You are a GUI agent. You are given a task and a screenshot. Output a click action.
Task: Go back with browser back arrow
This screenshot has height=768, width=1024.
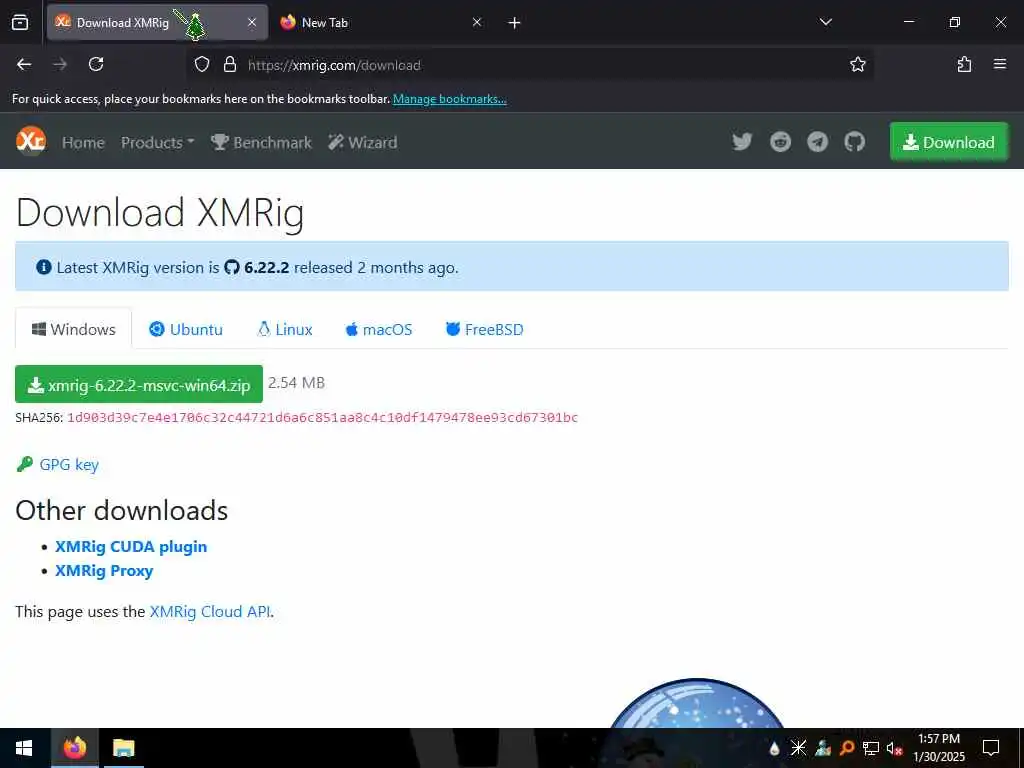pyautogui.click(x=24, y=64)
